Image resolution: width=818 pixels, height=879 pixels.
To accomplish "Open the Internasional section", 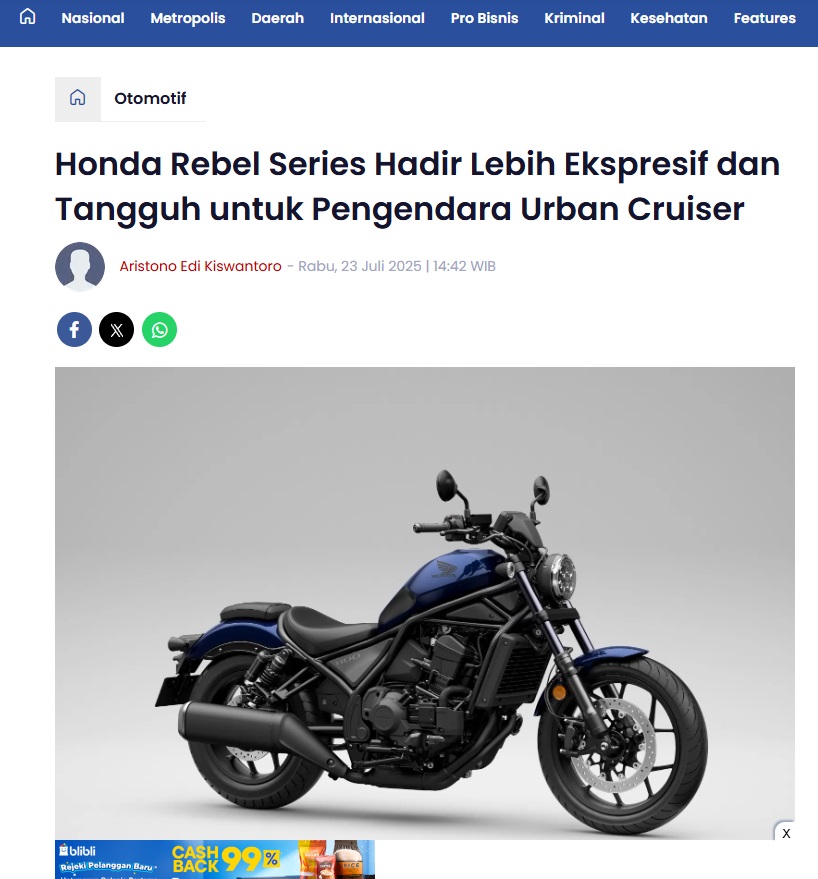I will tap(377, 18).
